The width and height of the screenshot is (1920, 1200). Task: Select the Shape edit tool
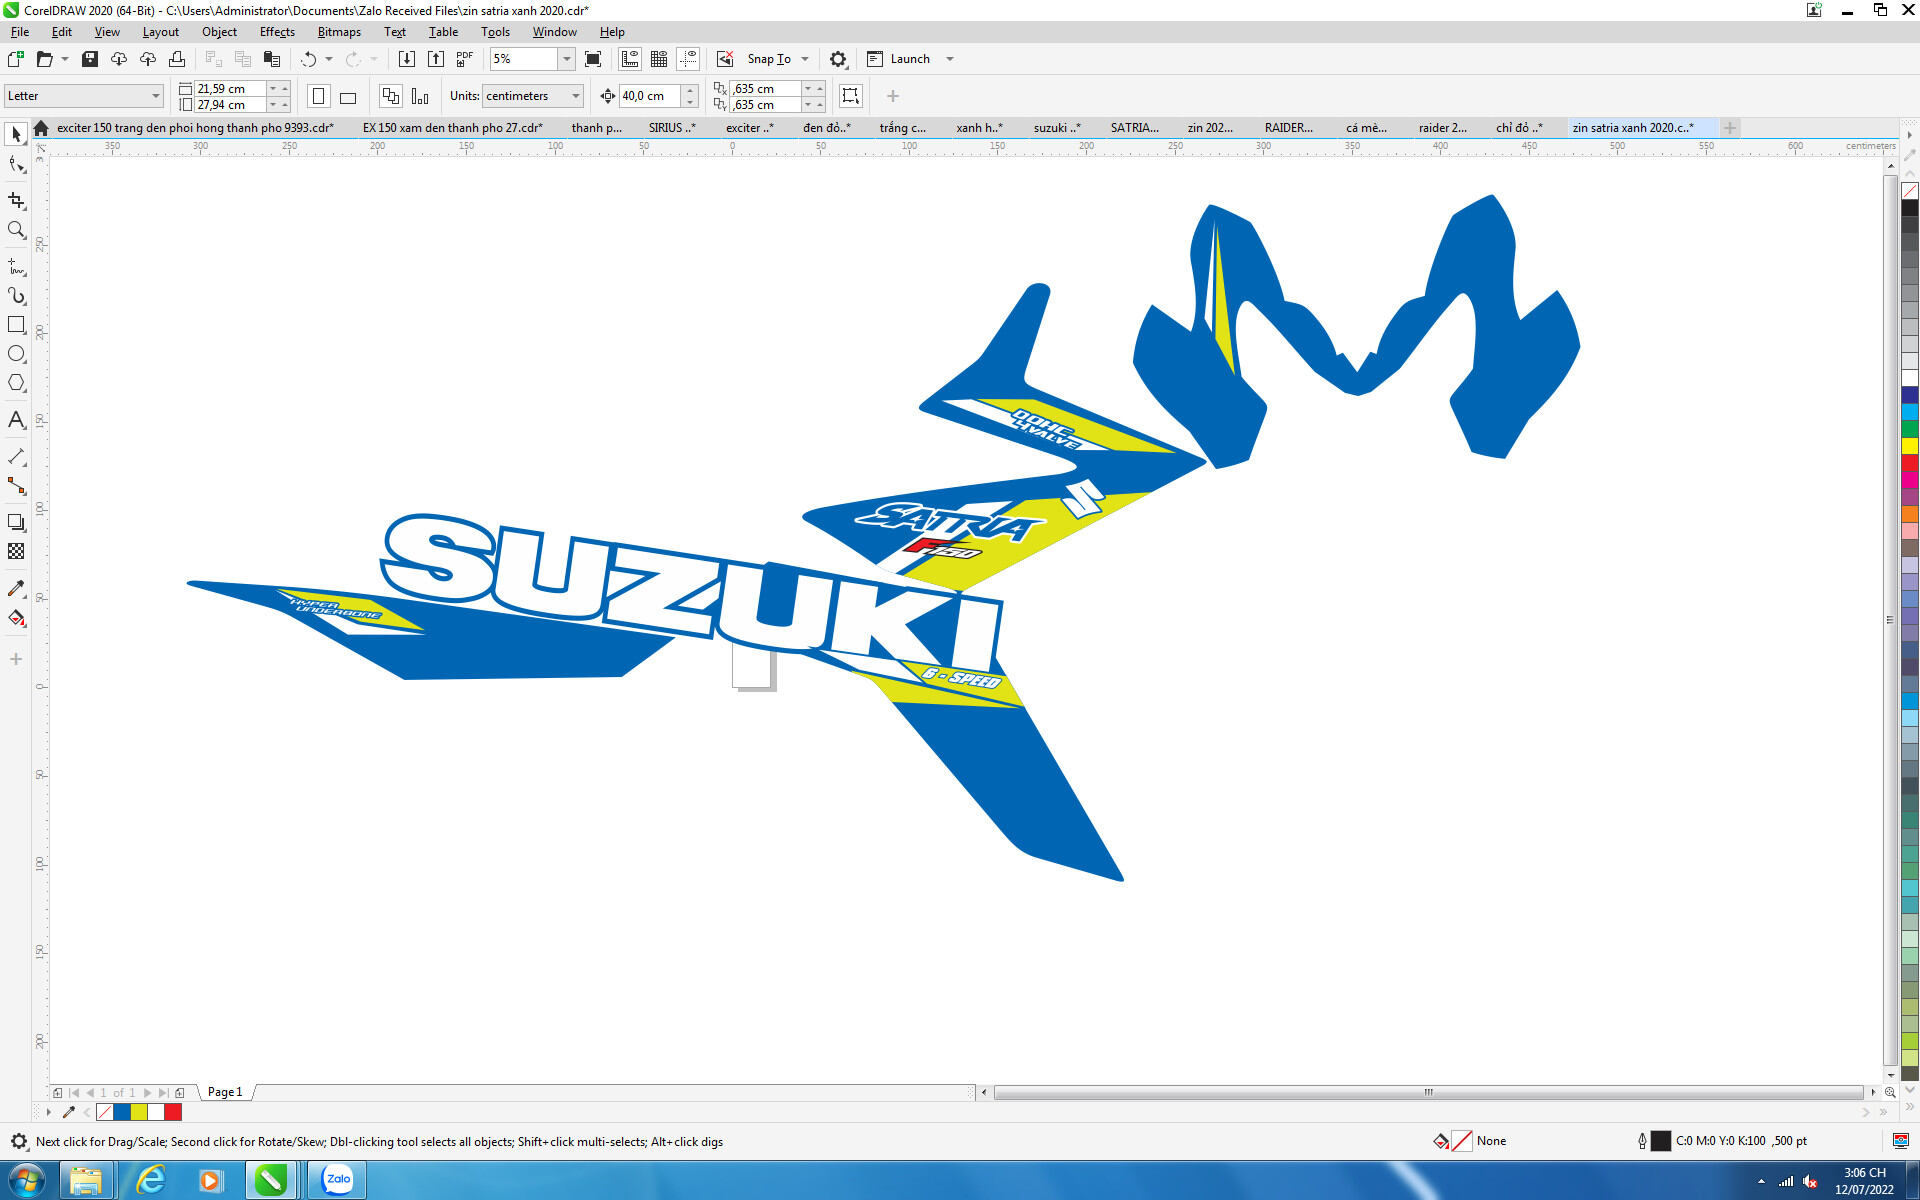tap(16, 164)
